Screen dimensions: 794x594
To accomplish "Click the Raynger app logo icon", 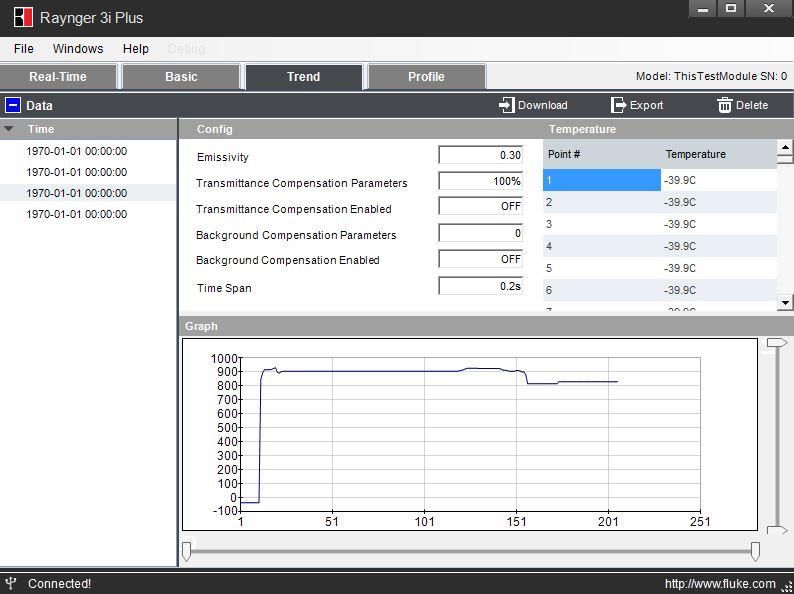I will pyautogui.click(x=23, y=17).
